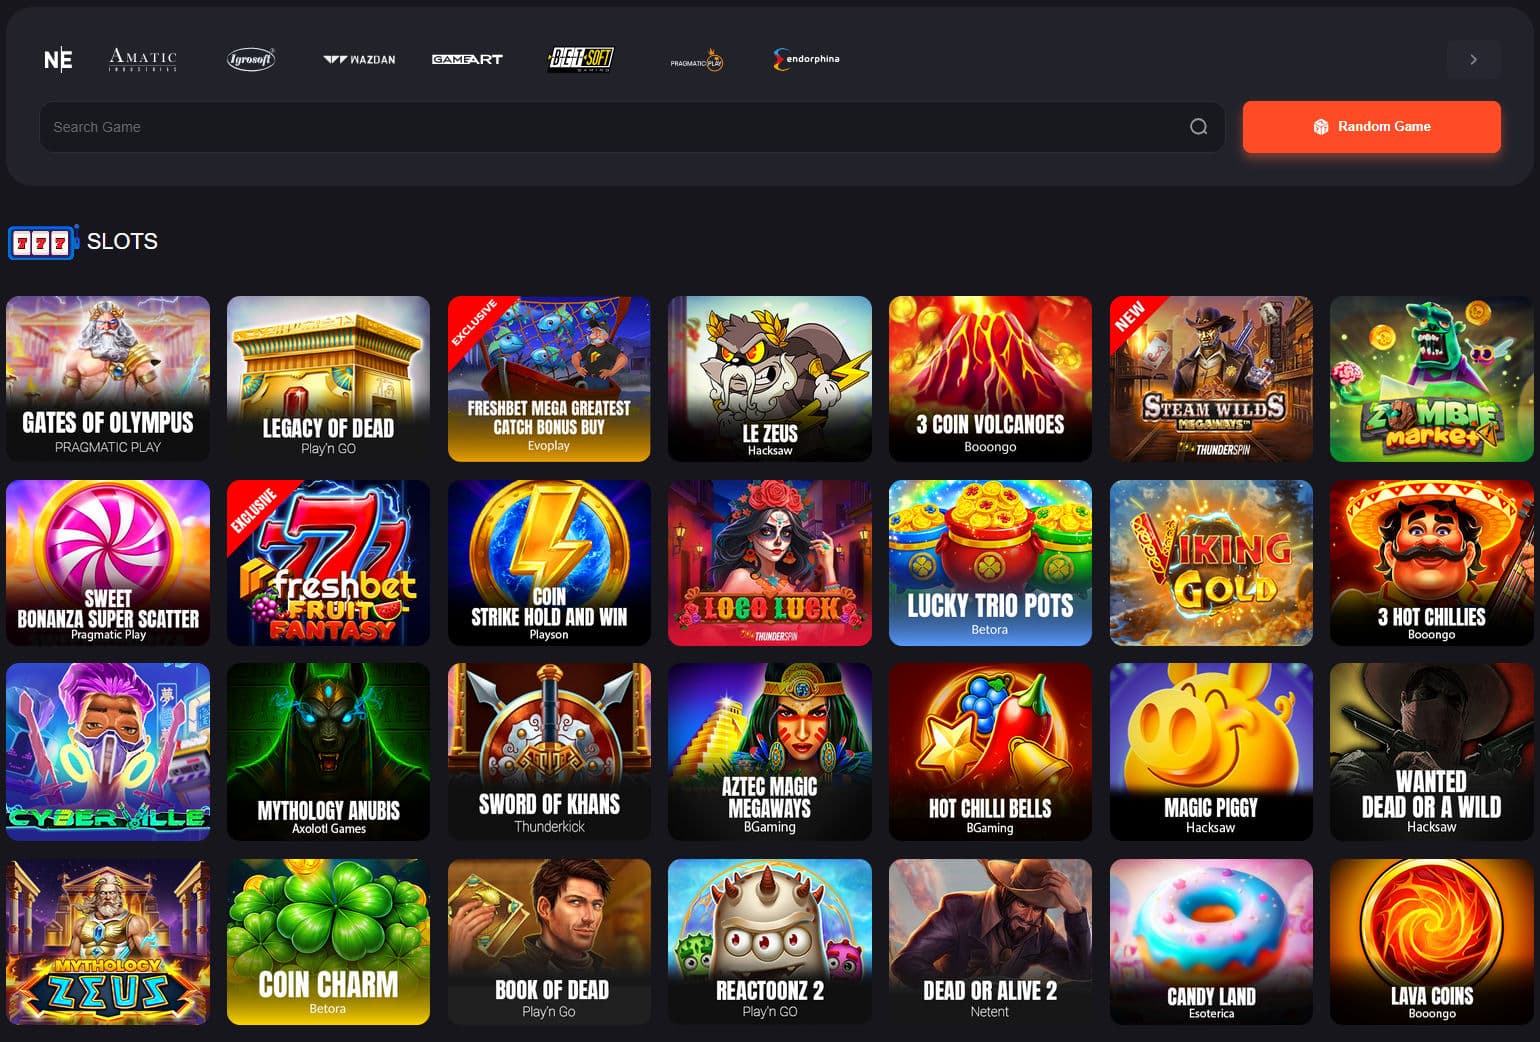The width and height of the screenshot is (1540, 1042).
Task: Open the Gates of Olympus slot
Action: 108,379
